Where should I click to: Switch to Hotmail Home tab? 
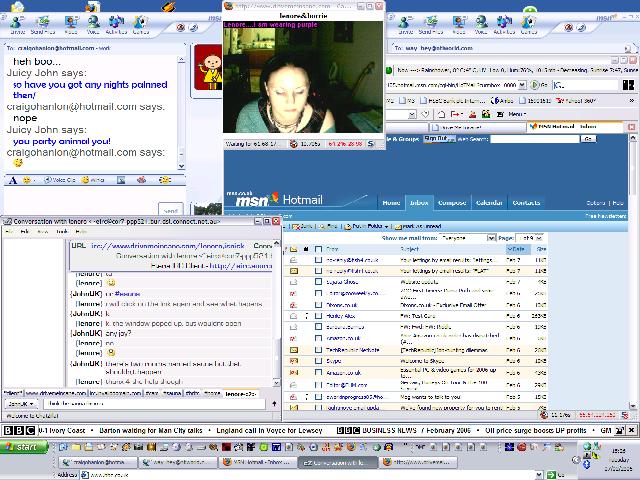pos(391,203)
